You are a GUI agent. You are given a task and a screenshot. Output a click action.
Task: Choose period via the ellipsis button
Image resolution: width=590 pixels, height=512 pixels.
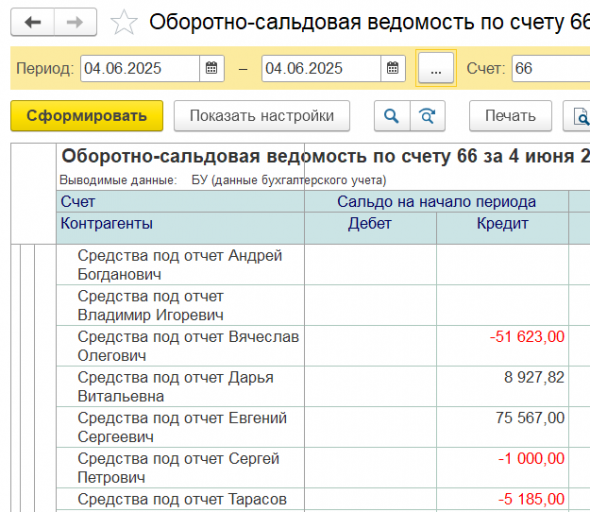(436, 68)
